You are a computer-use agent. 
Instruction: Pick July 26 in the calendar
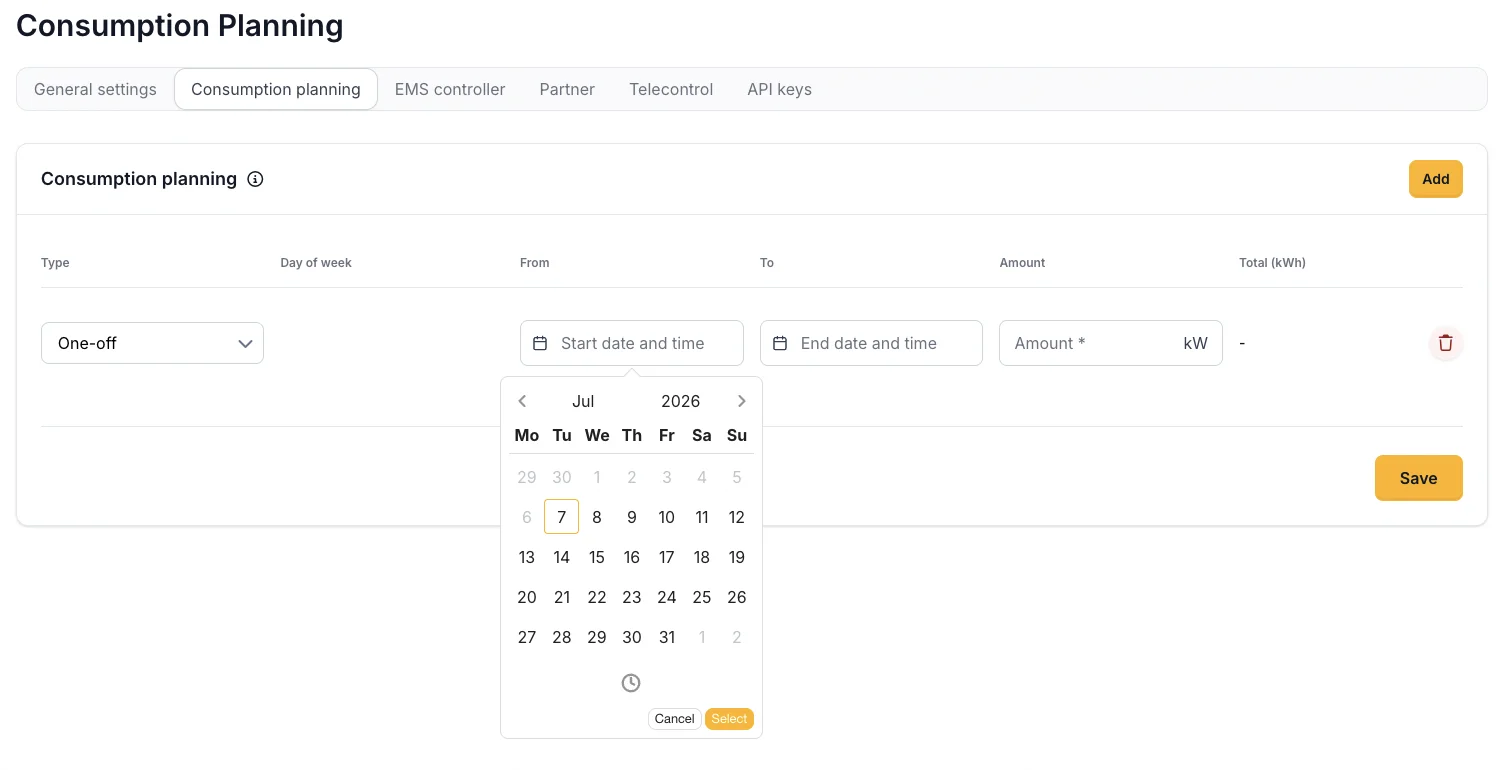coord(737,597)
